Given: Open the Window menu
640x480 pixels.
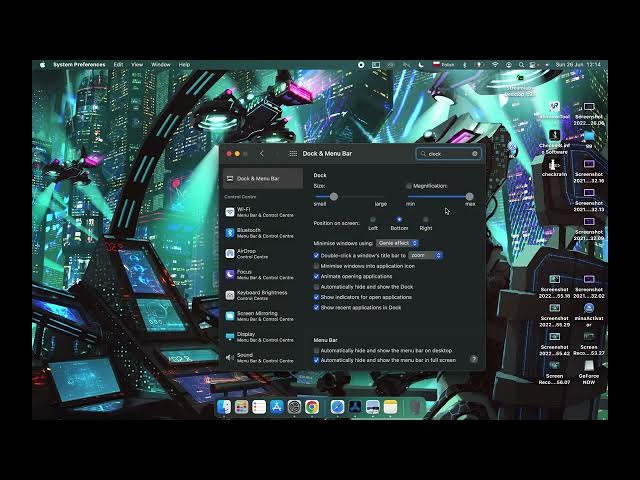Looking at the screenshot, I should (x=161, y=64).
